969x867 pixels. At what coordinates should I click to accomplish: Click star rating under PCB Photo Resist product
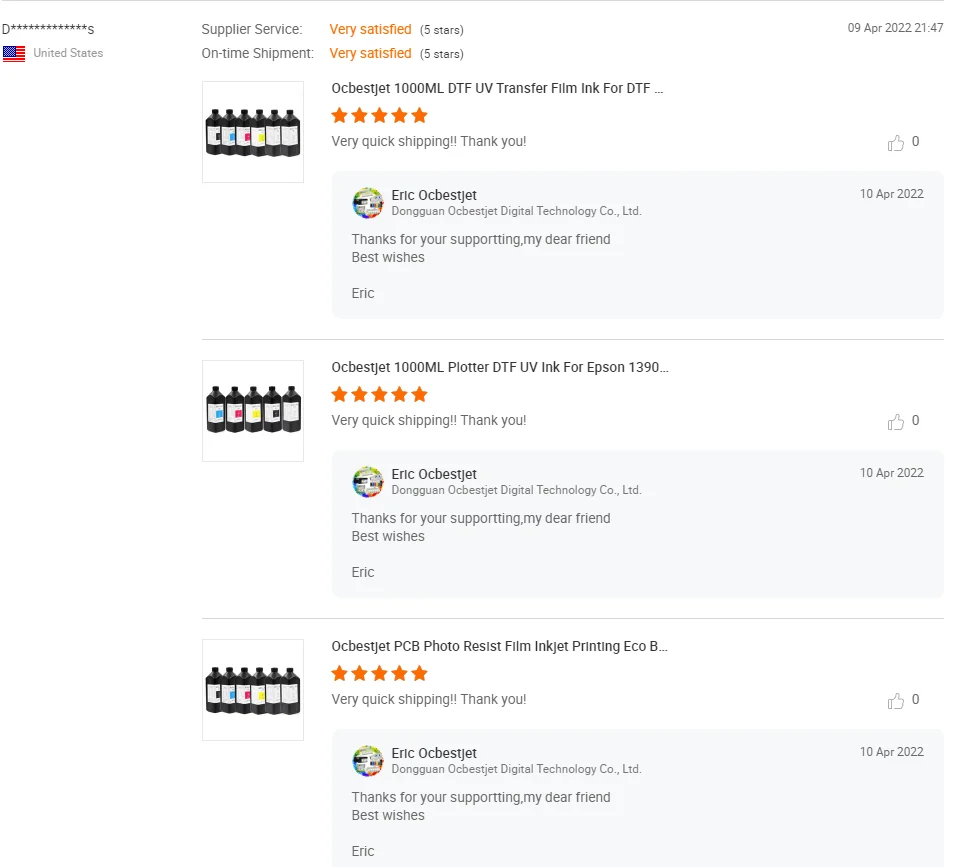(379, 673)
